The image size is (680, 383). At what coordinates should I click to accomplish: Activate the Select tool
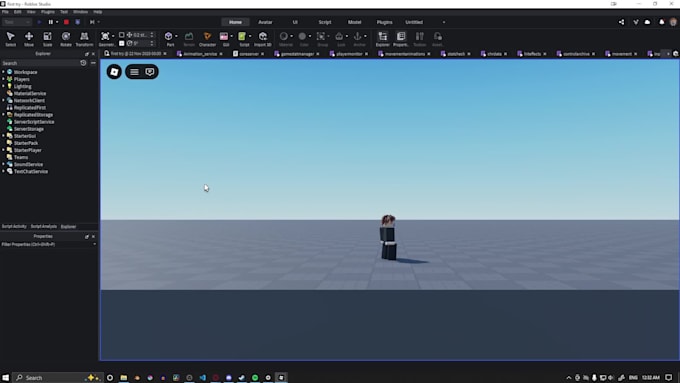(x=10, y=39)
